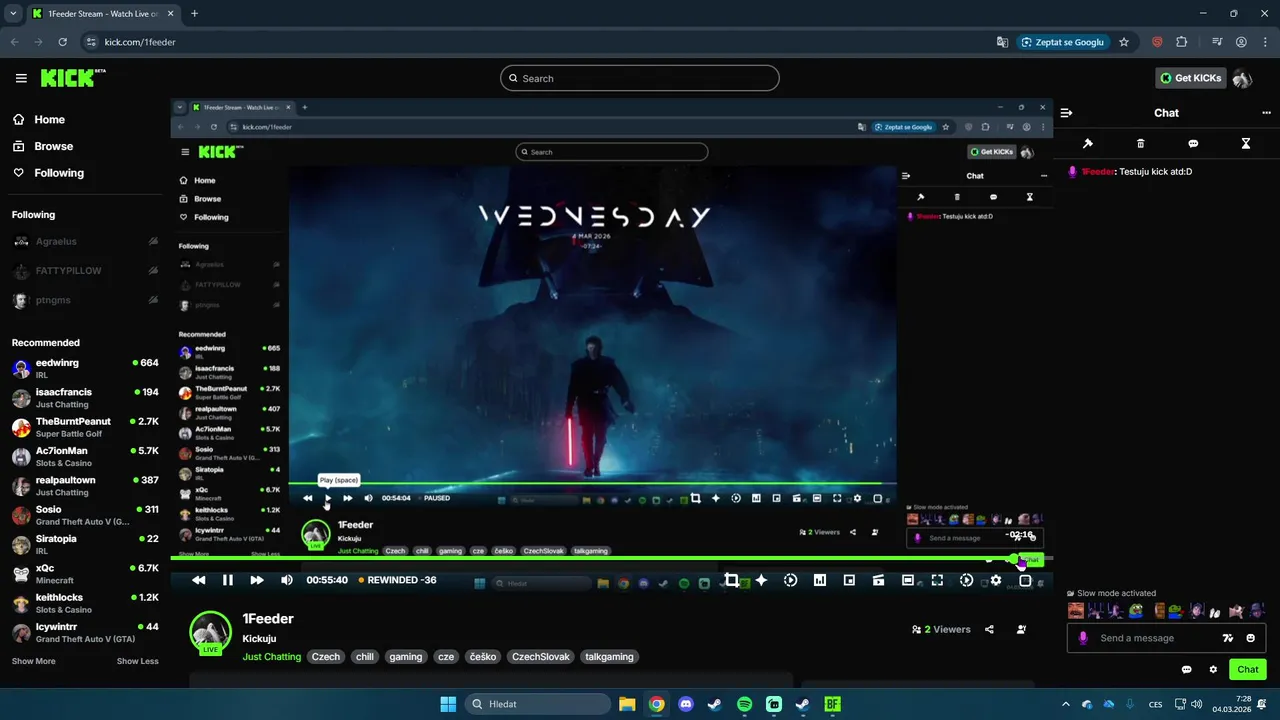The image size is (1280, 720).
Task: Click the 2 Viewers count
Action: pos(941,629)
